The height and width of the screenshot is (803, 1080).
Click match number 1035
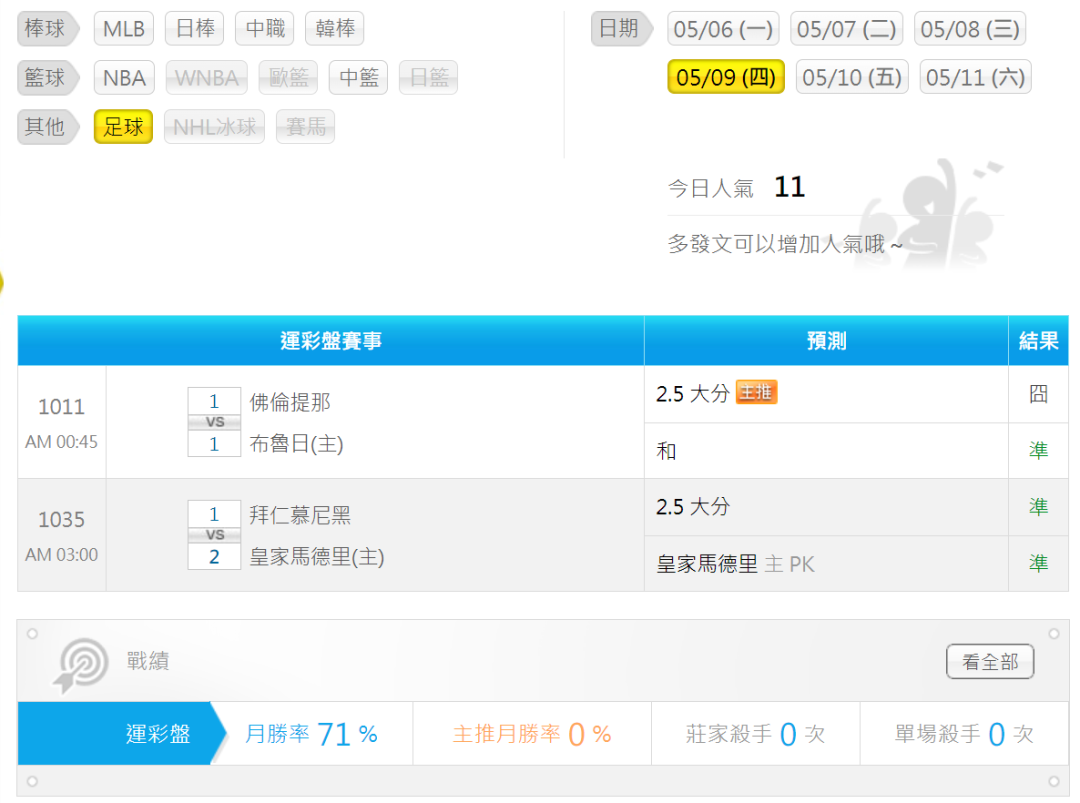[61, 520]
